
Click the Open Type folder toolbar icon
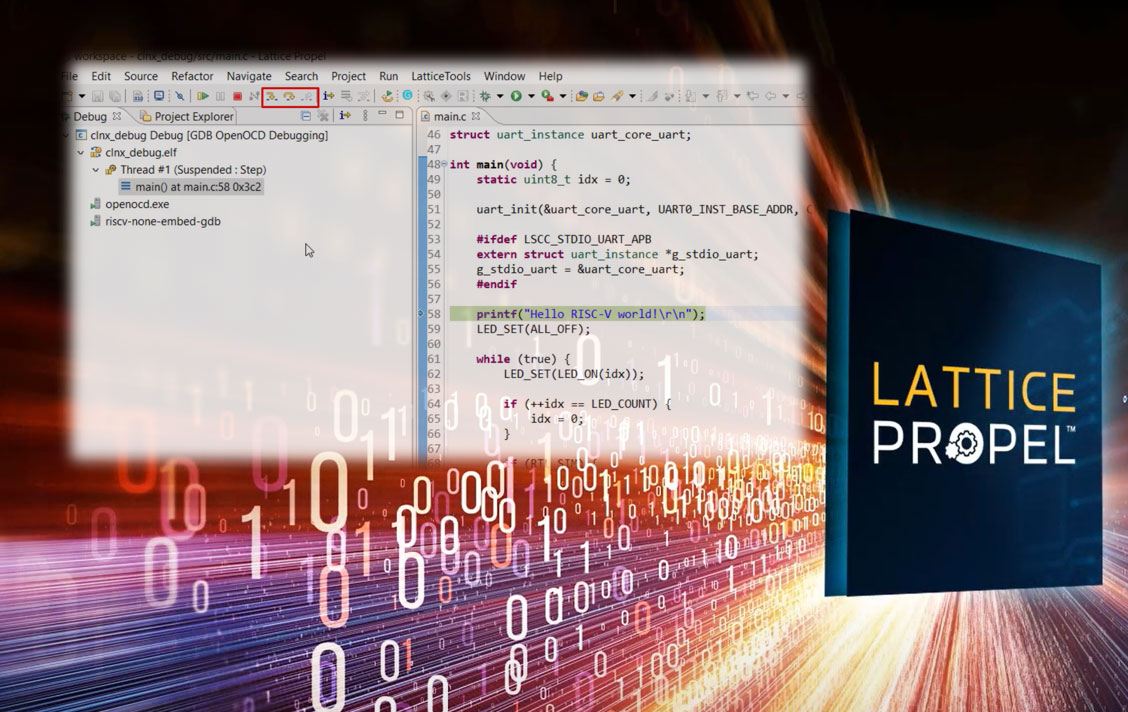pos(581,96)
